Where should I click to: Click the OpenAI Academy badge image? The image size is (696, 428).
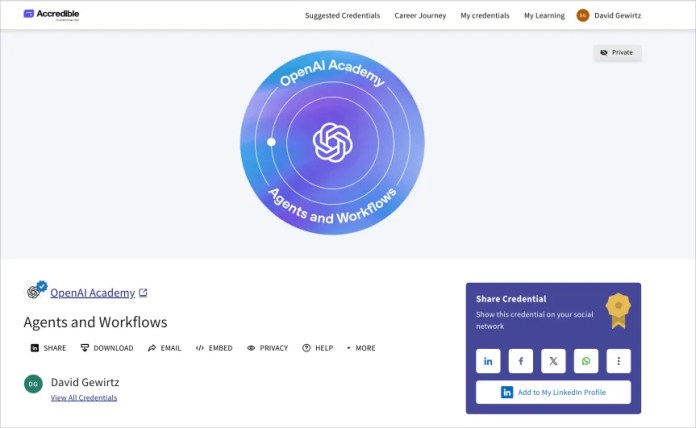coord(332,142)
